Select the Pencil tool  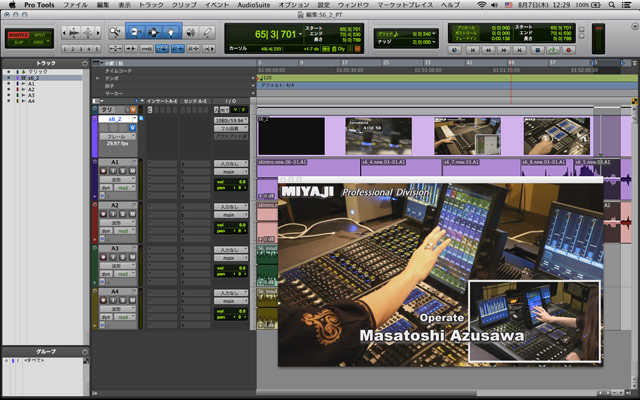tap(208, 32)
